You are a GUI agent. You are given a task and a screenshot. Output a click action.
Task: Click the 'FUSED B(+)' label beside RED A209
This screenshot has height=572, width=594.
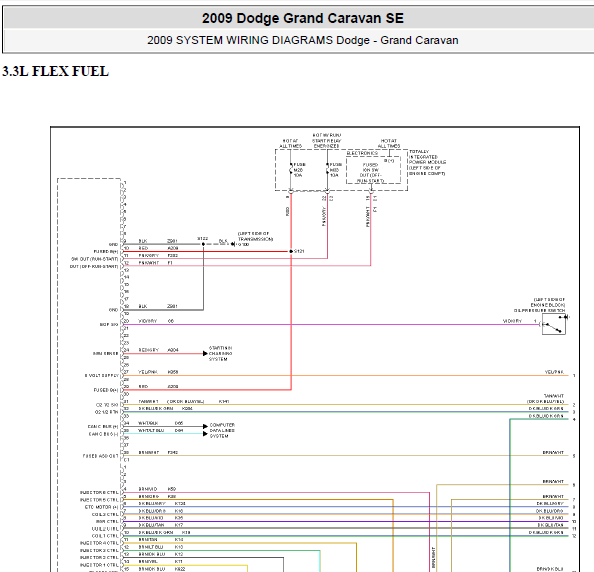106,252
